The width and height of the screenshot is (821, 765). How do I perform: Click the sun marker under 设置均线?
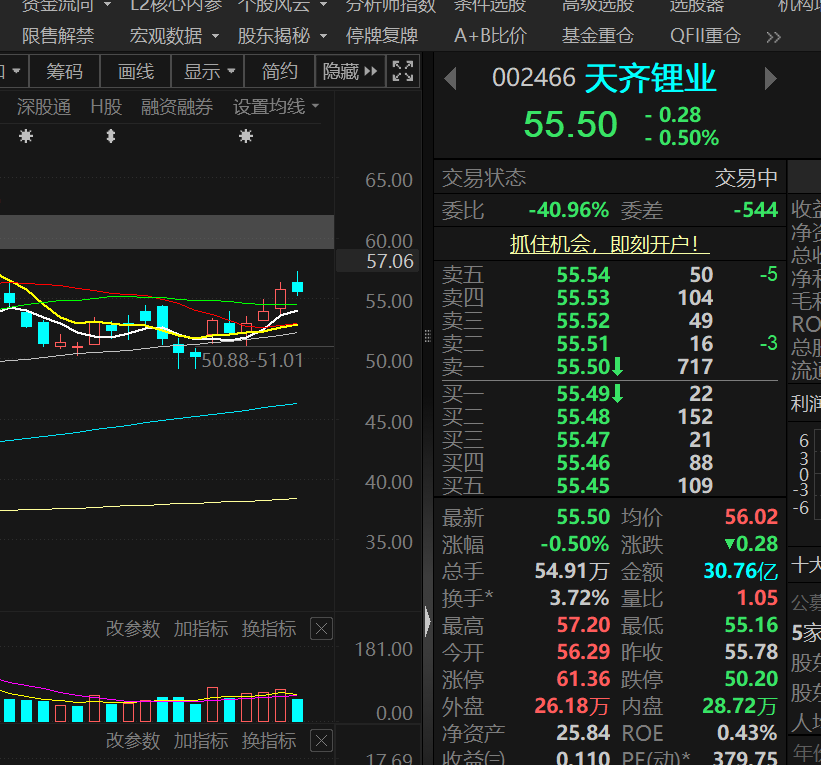tap(246, 137)
